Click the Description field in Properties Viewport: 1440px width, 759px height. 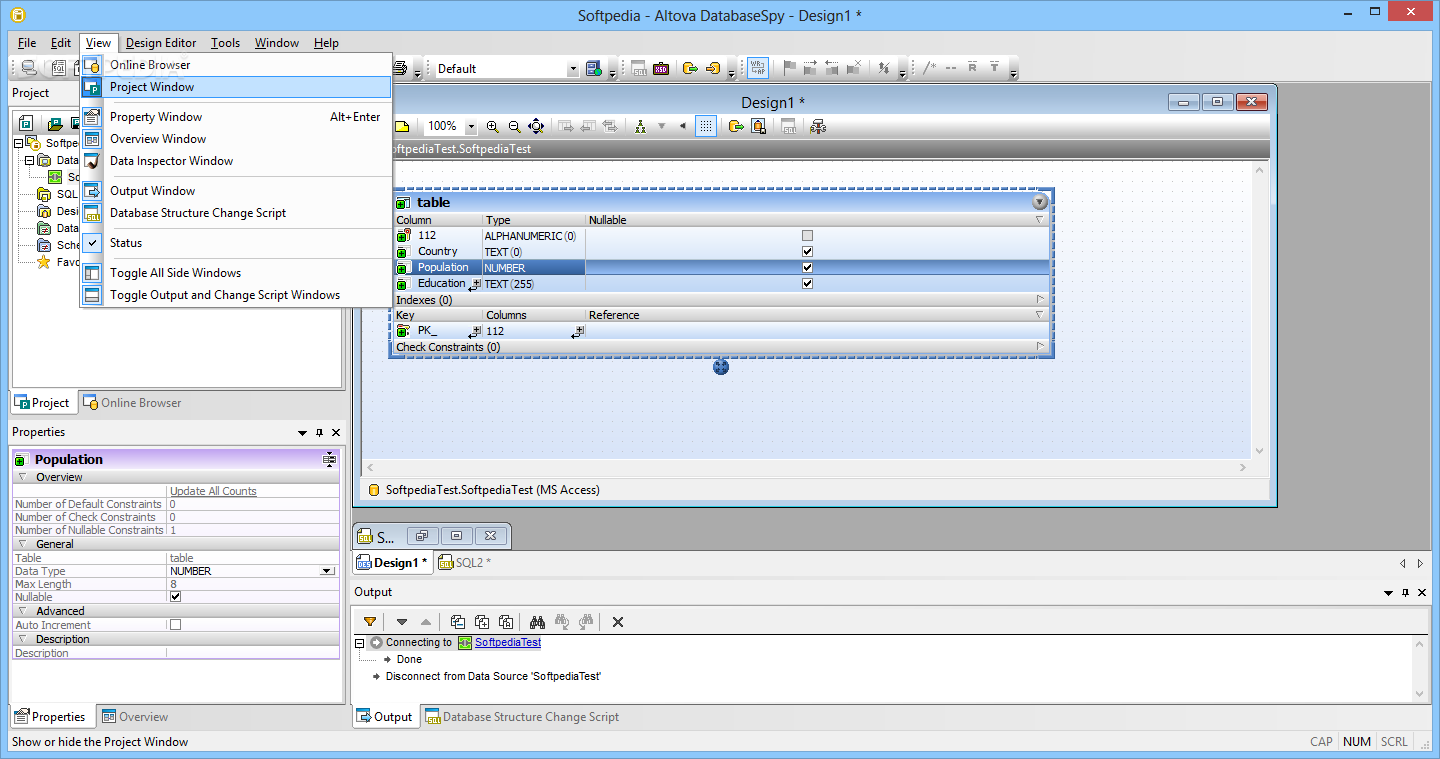point(253,653)
